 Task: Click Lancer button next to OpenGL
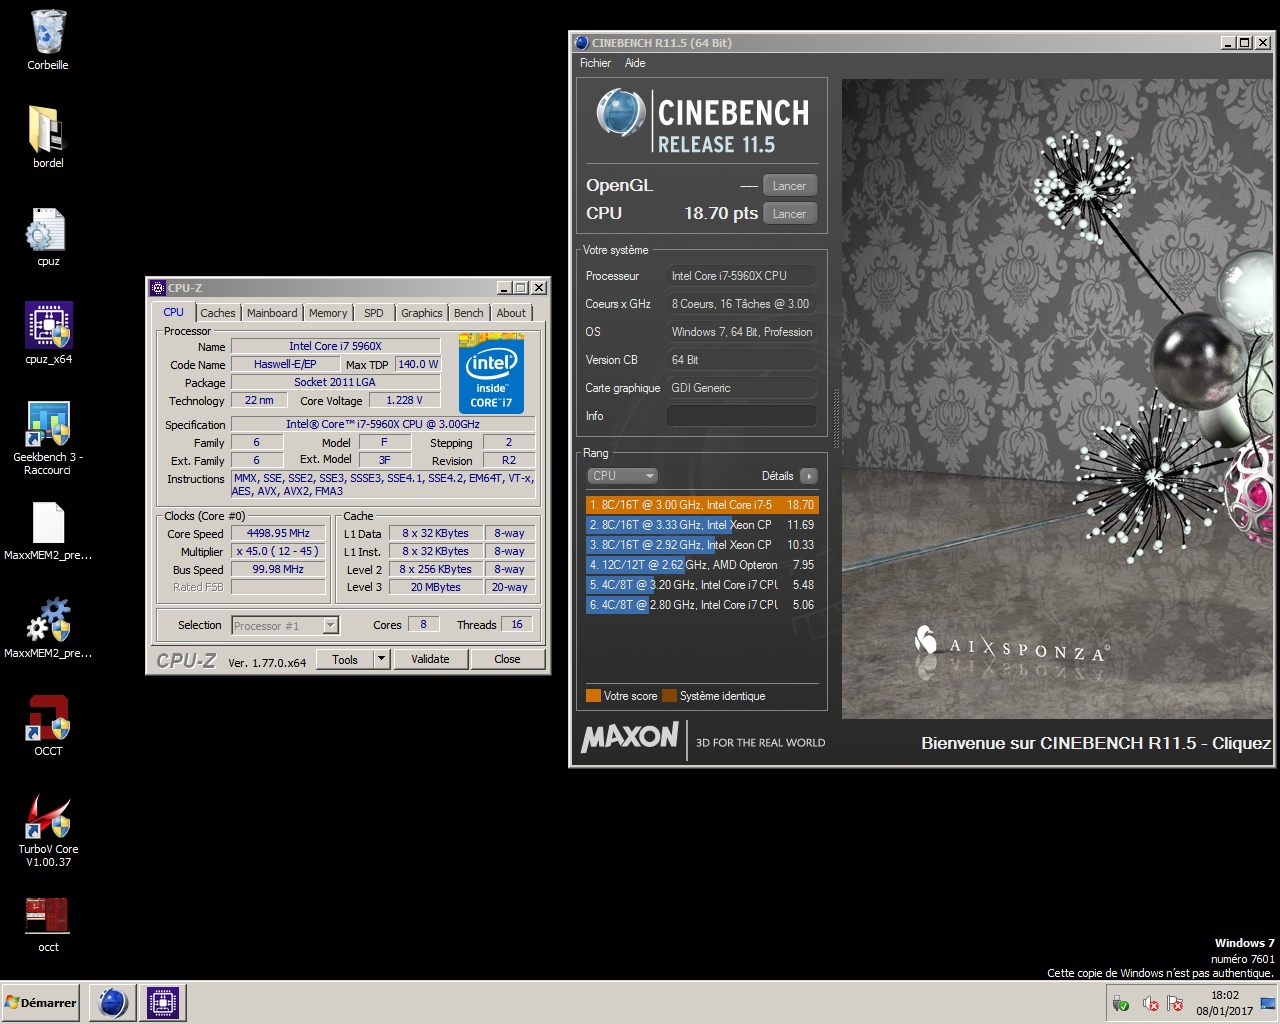click(789, 186)
